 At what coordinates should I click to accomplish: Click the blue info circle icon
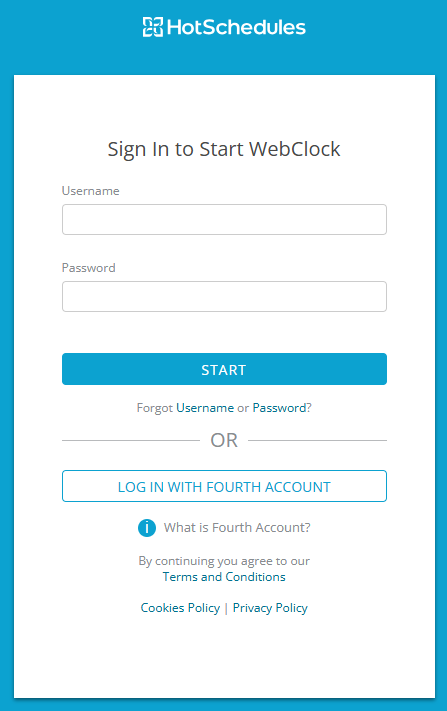147,528
